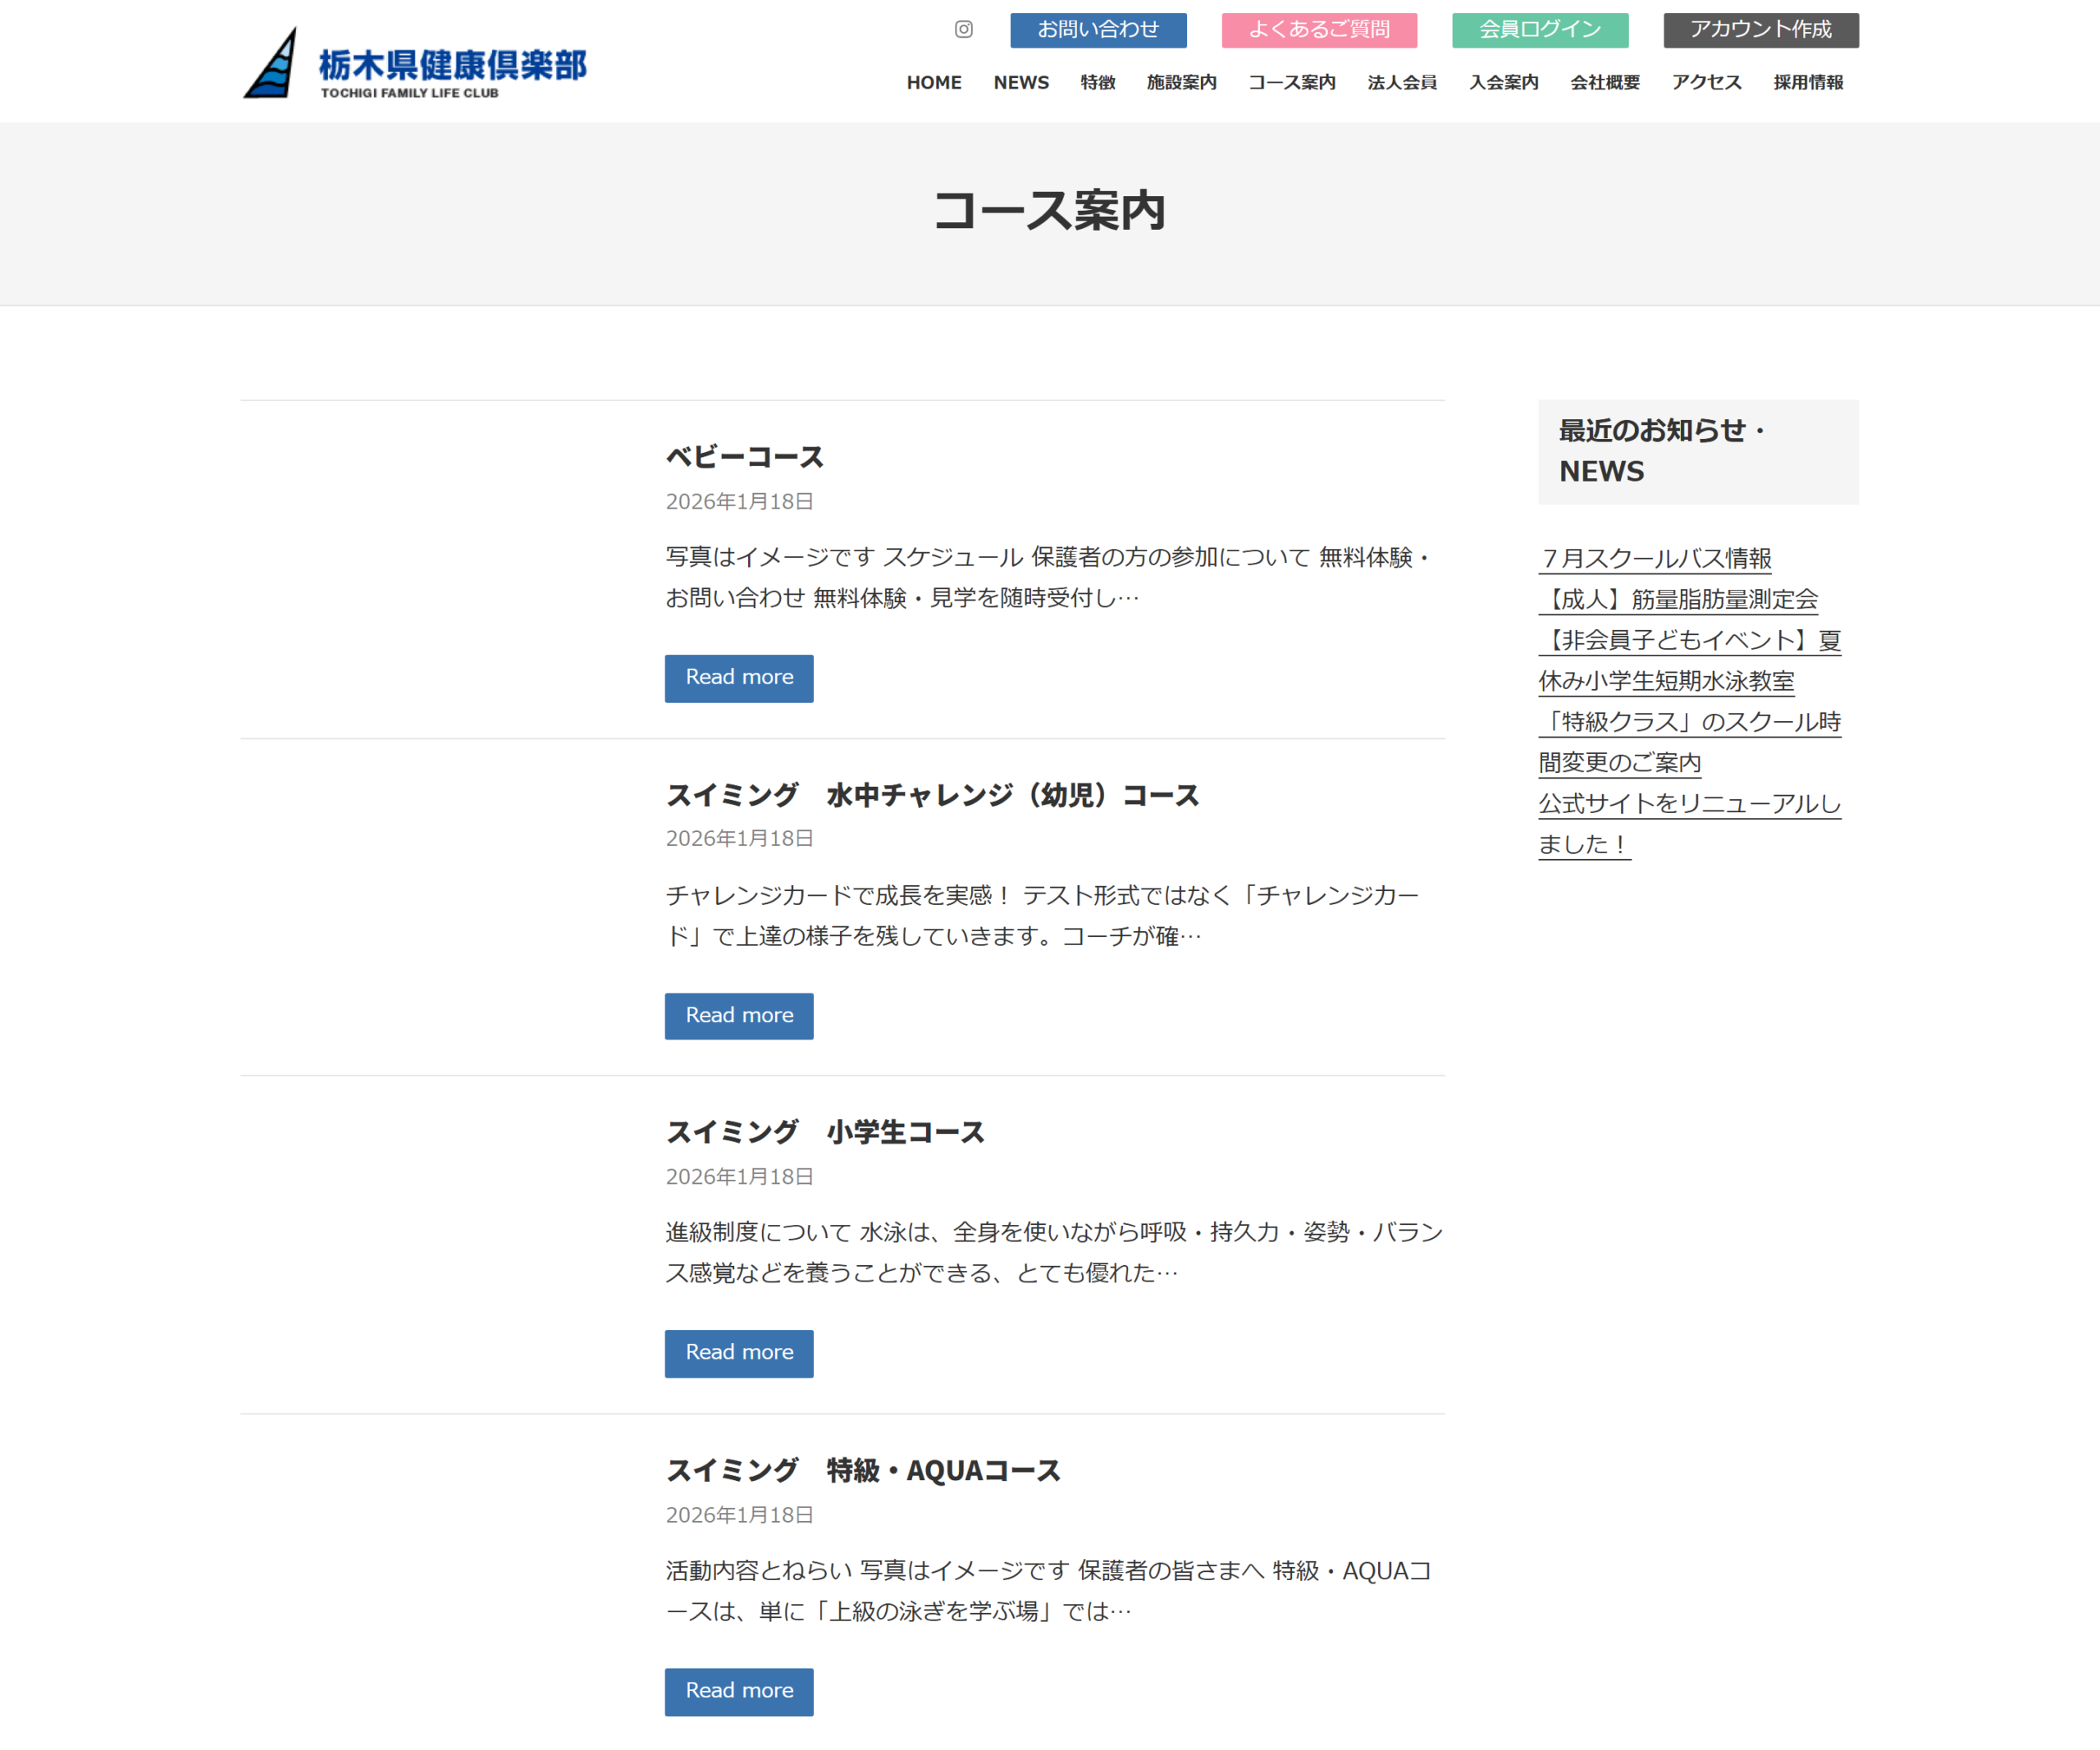2100x1750 pixels.
Task: Select 採用情報 in navigation
Action: (1808, 83)
